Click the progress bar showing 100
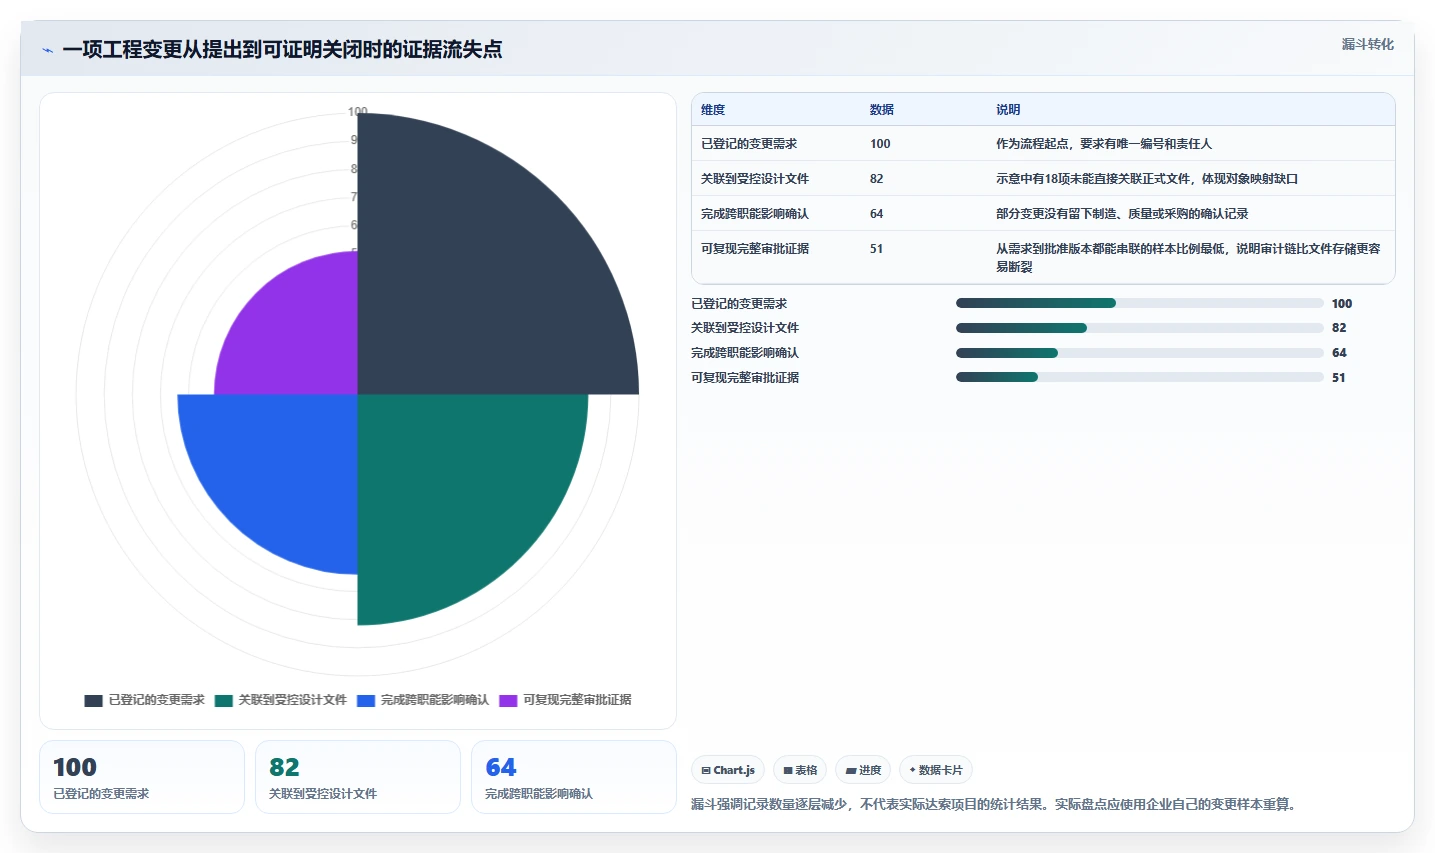 (1140, 303)
